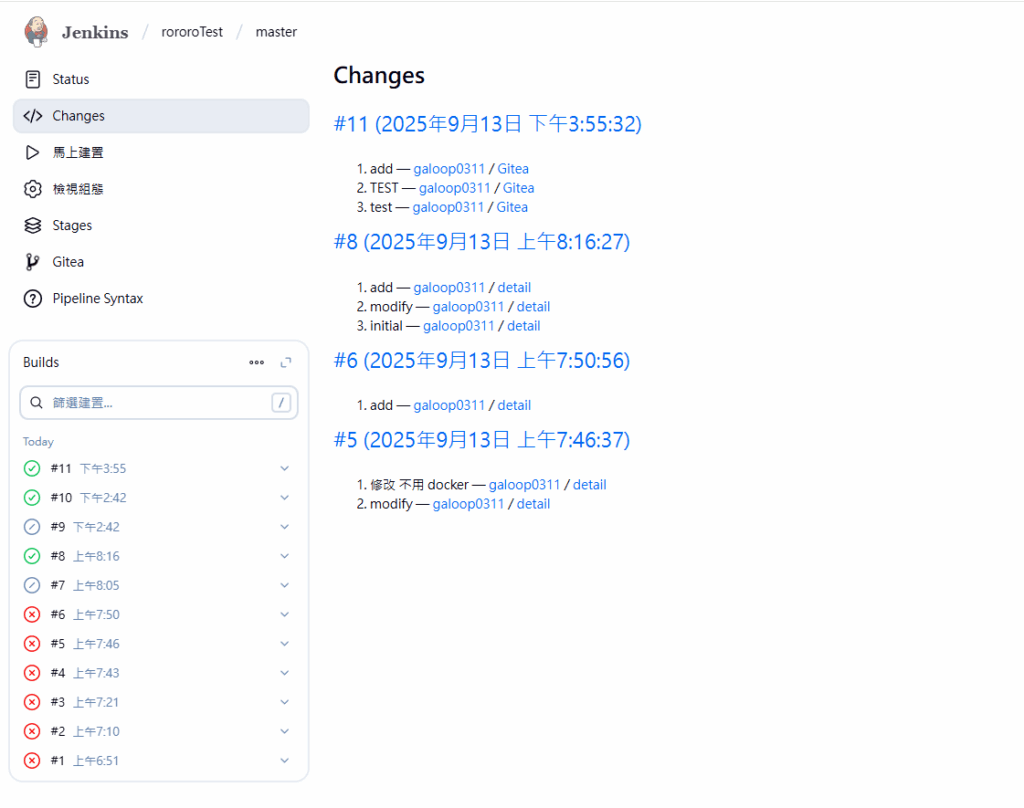Open the Status page in sidebar
This screenshot has width=1024, height=808.
tap(70, 79)
